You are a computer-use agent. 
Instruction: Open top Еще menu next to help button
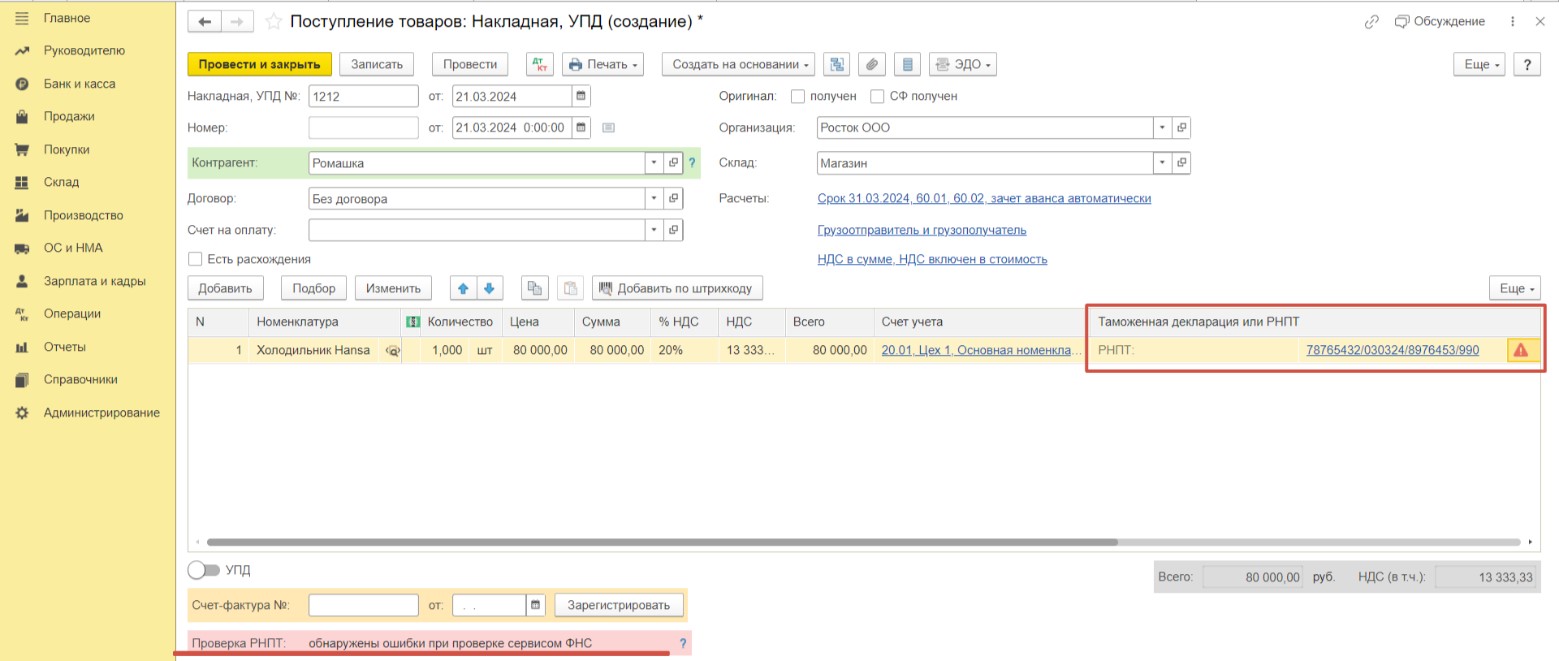(x=1479, y=64)
